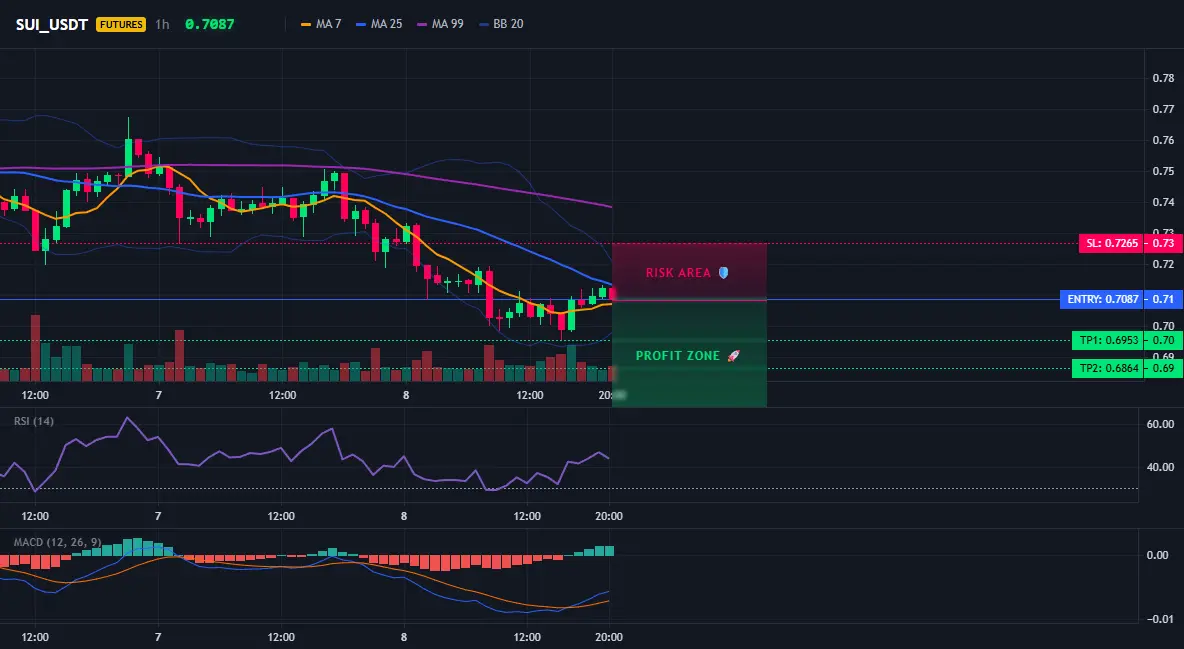Click the PROFIT ZONE label

click(x=677, y=356)
